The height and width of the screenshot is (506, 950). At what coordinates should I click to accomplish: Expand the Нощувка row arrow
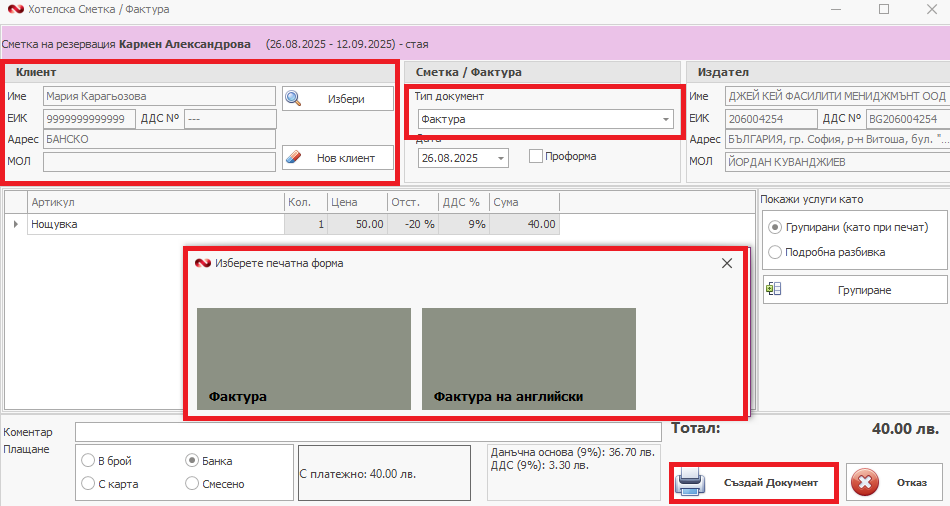pyautogui.click(x=15, y=224)
